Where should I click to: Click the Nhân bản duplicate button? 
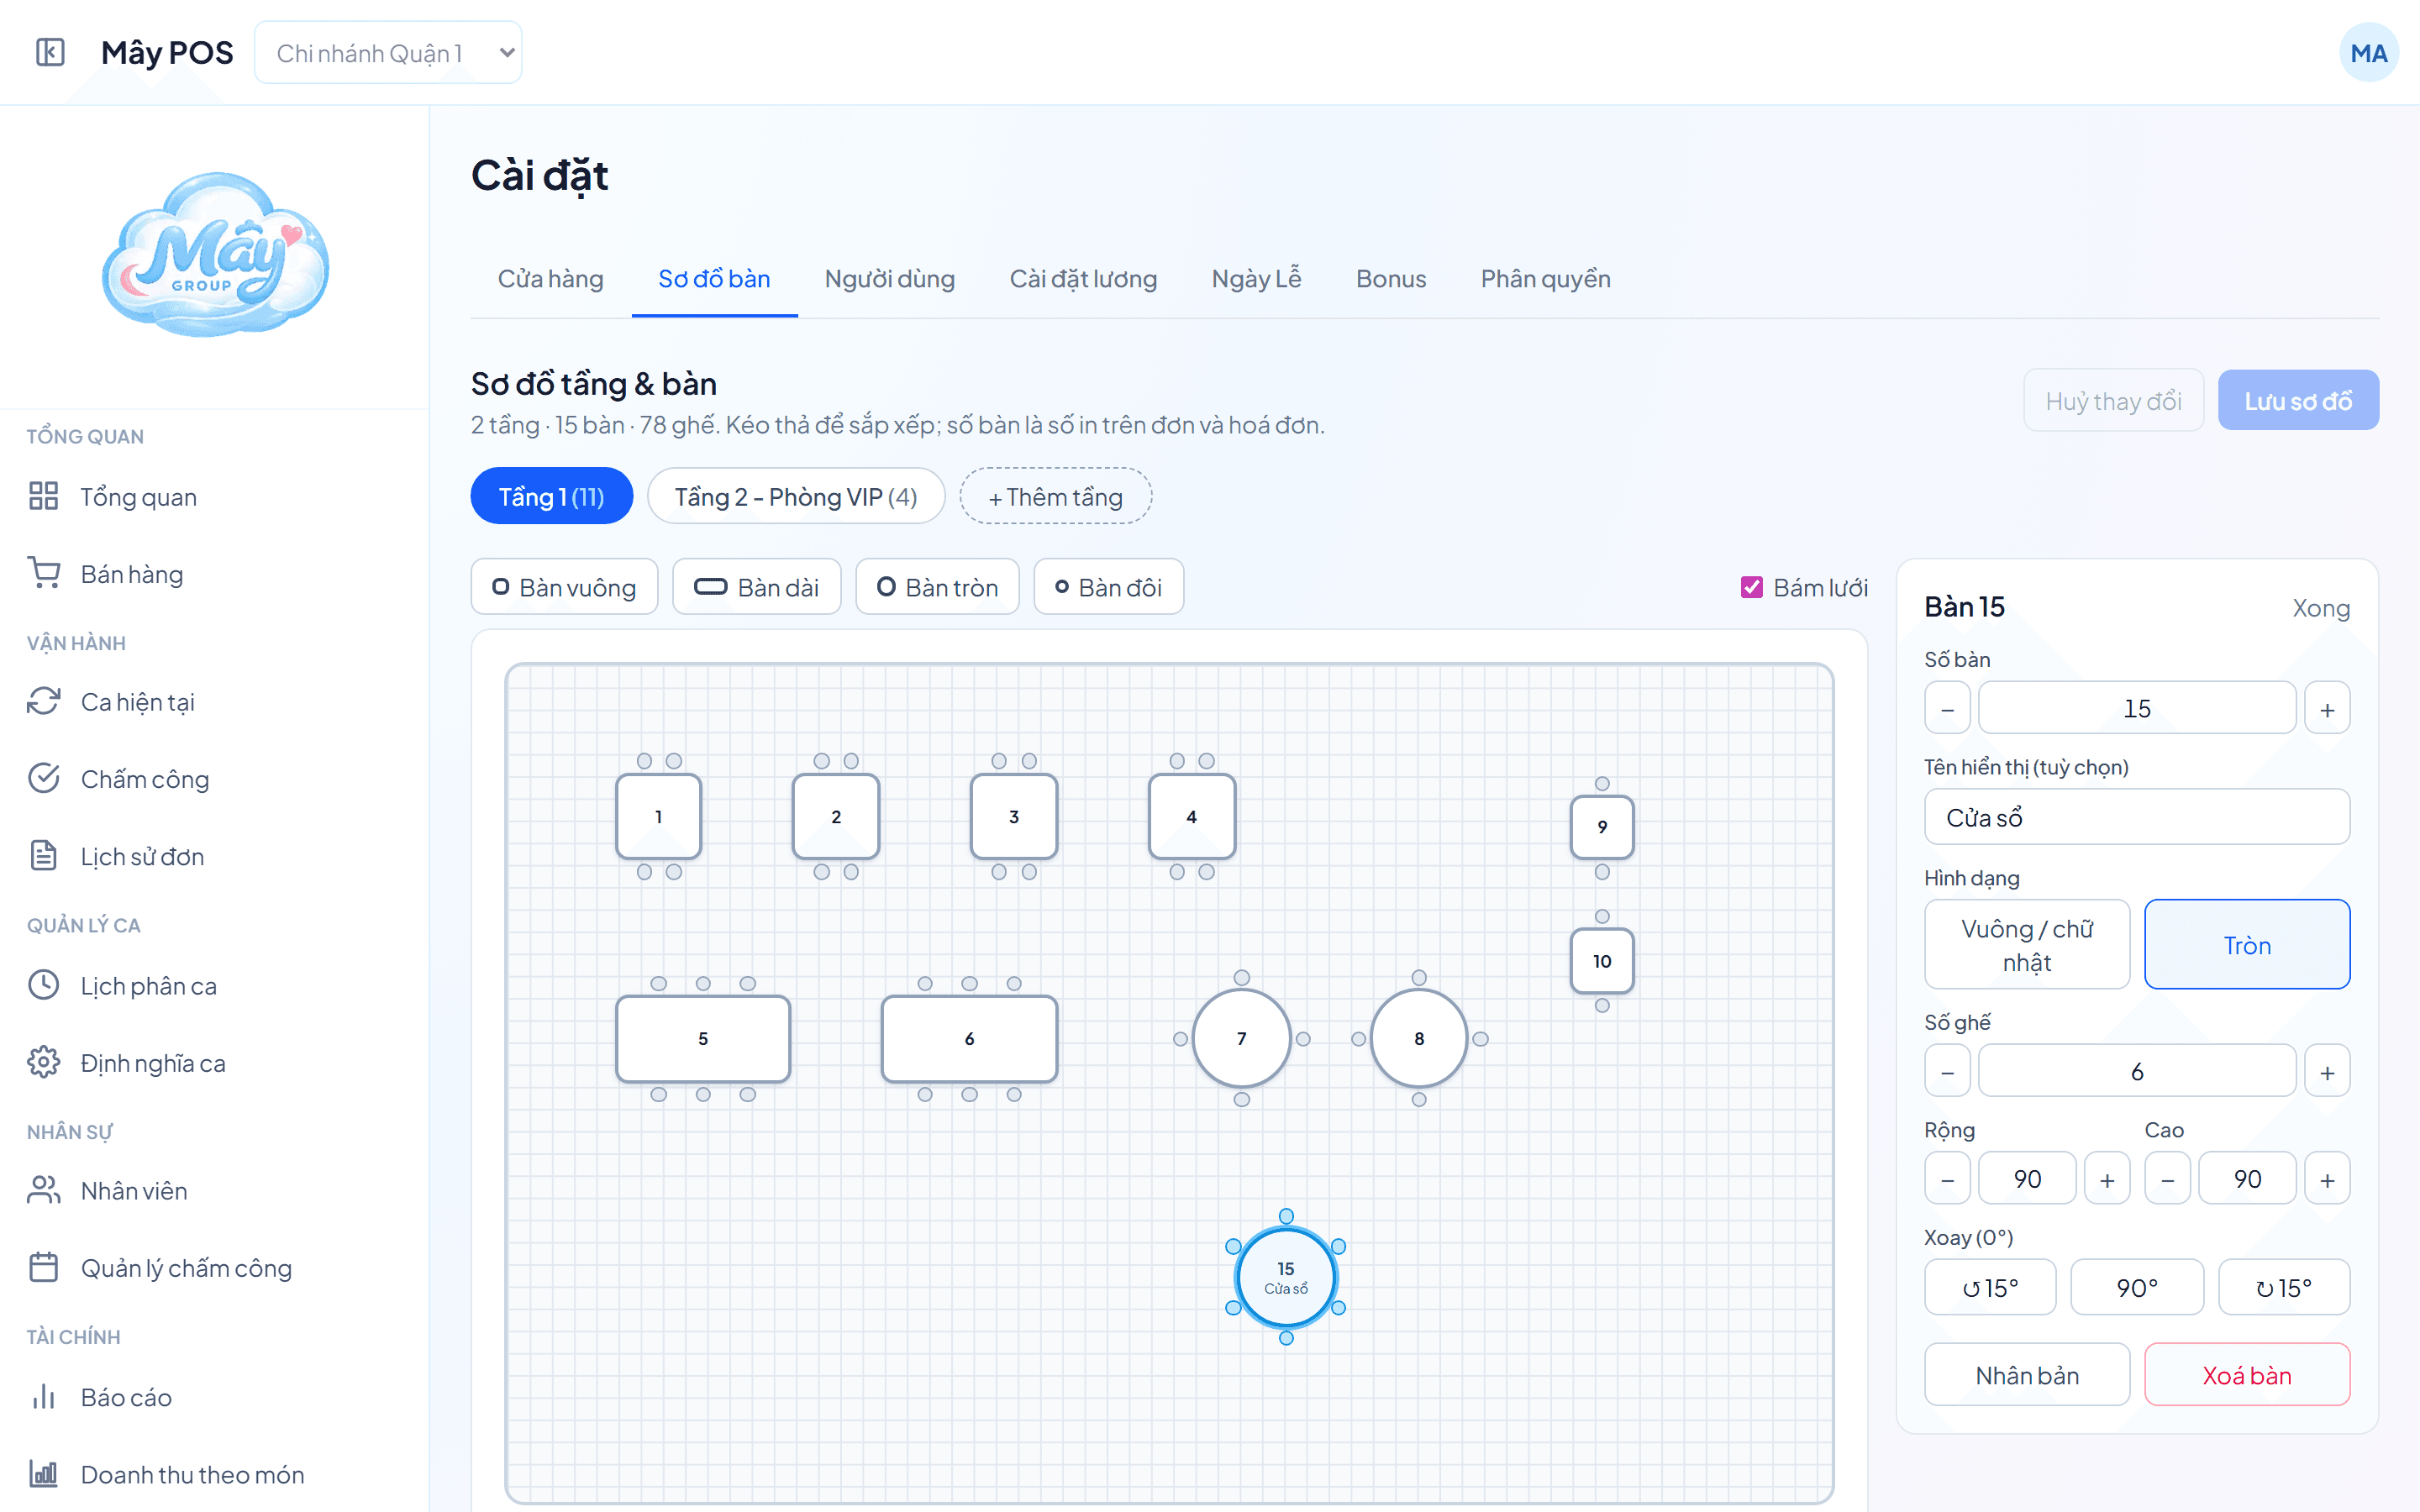pos(2027,1375)
